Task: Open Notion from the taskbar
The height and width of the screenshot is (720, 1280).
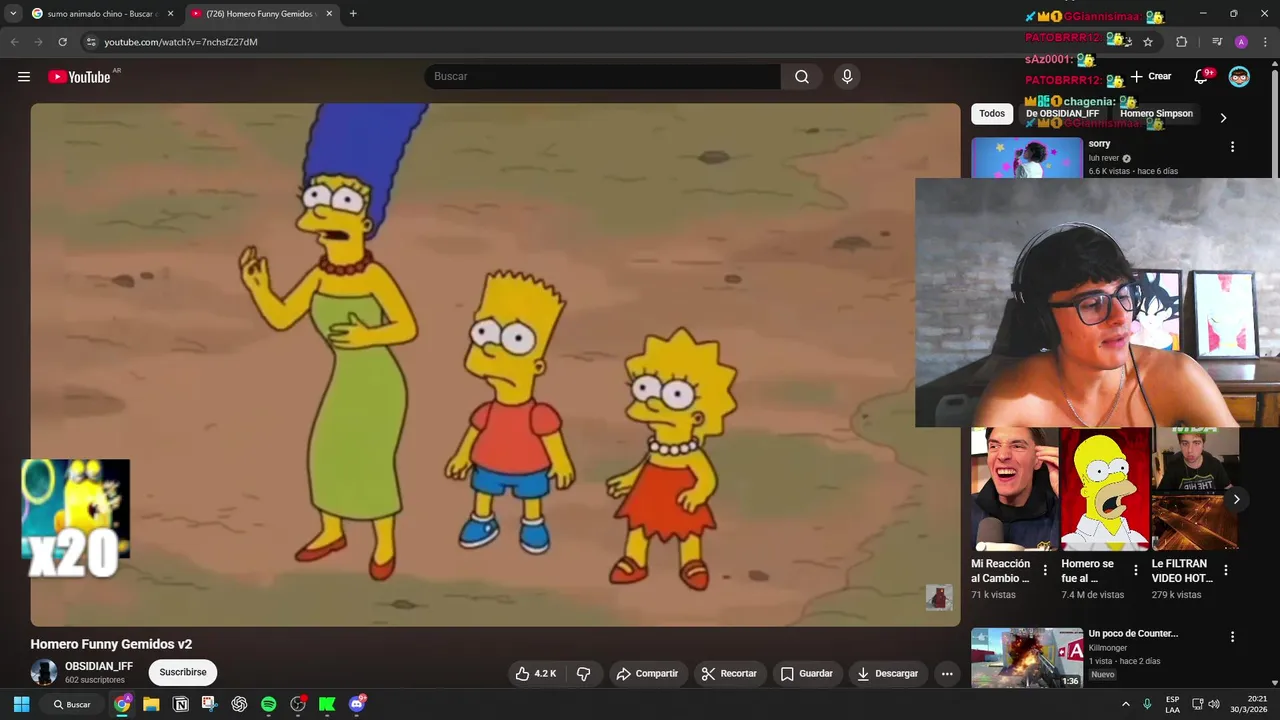Action: point(181,704)
